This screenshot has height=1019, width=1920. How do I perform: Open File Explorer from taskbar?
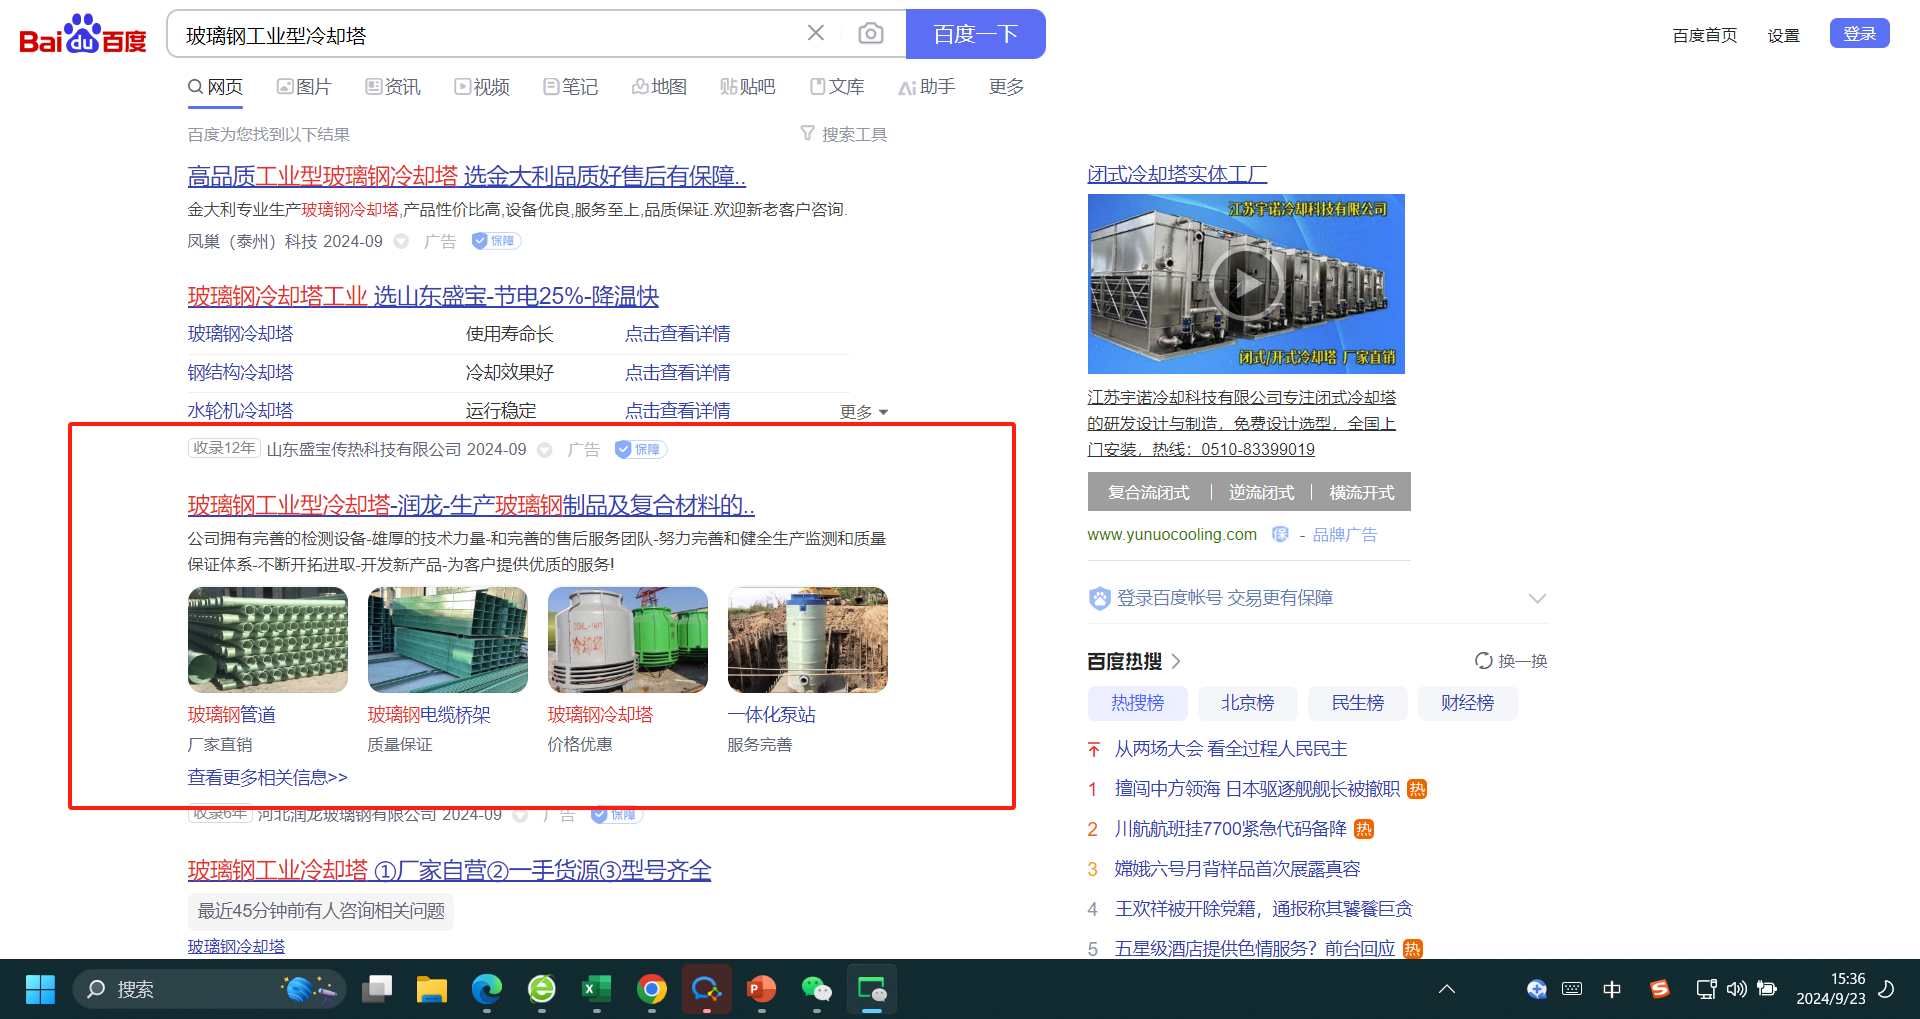(x=431, y=990)
